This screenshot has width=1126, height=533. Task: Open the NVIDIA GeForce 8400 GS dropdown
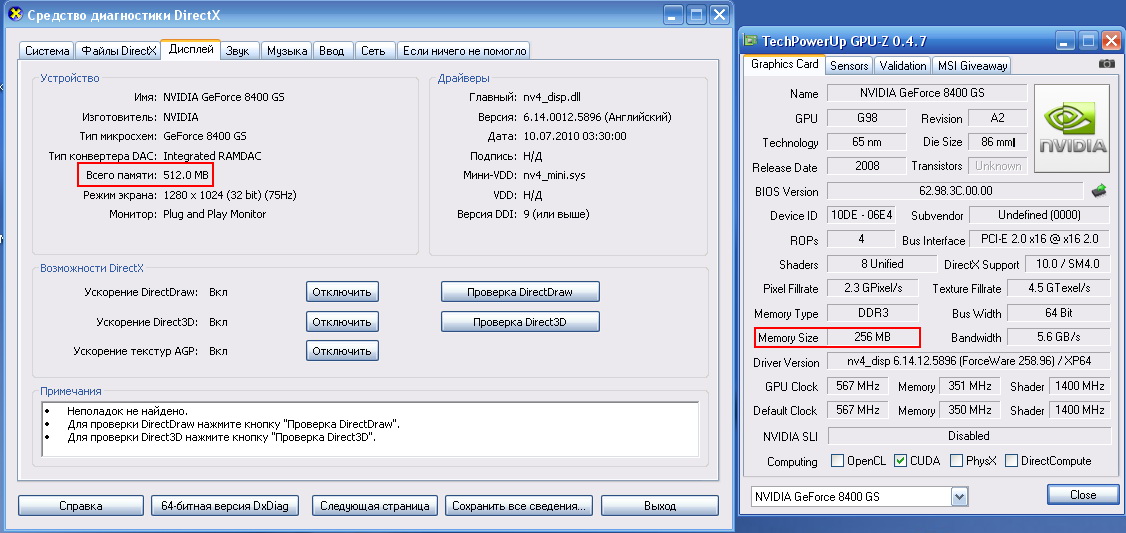pos(960,497)
